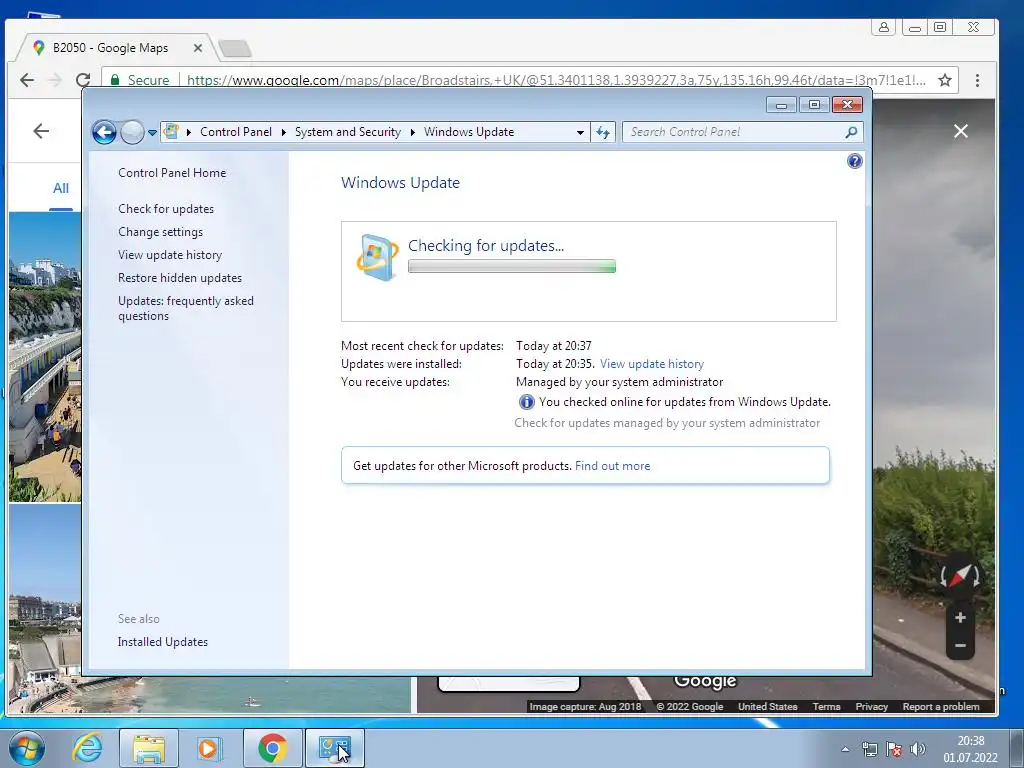
Task: Open the top beach photo thumbnail
Action: pyautogui.click(x=45, y=357)
